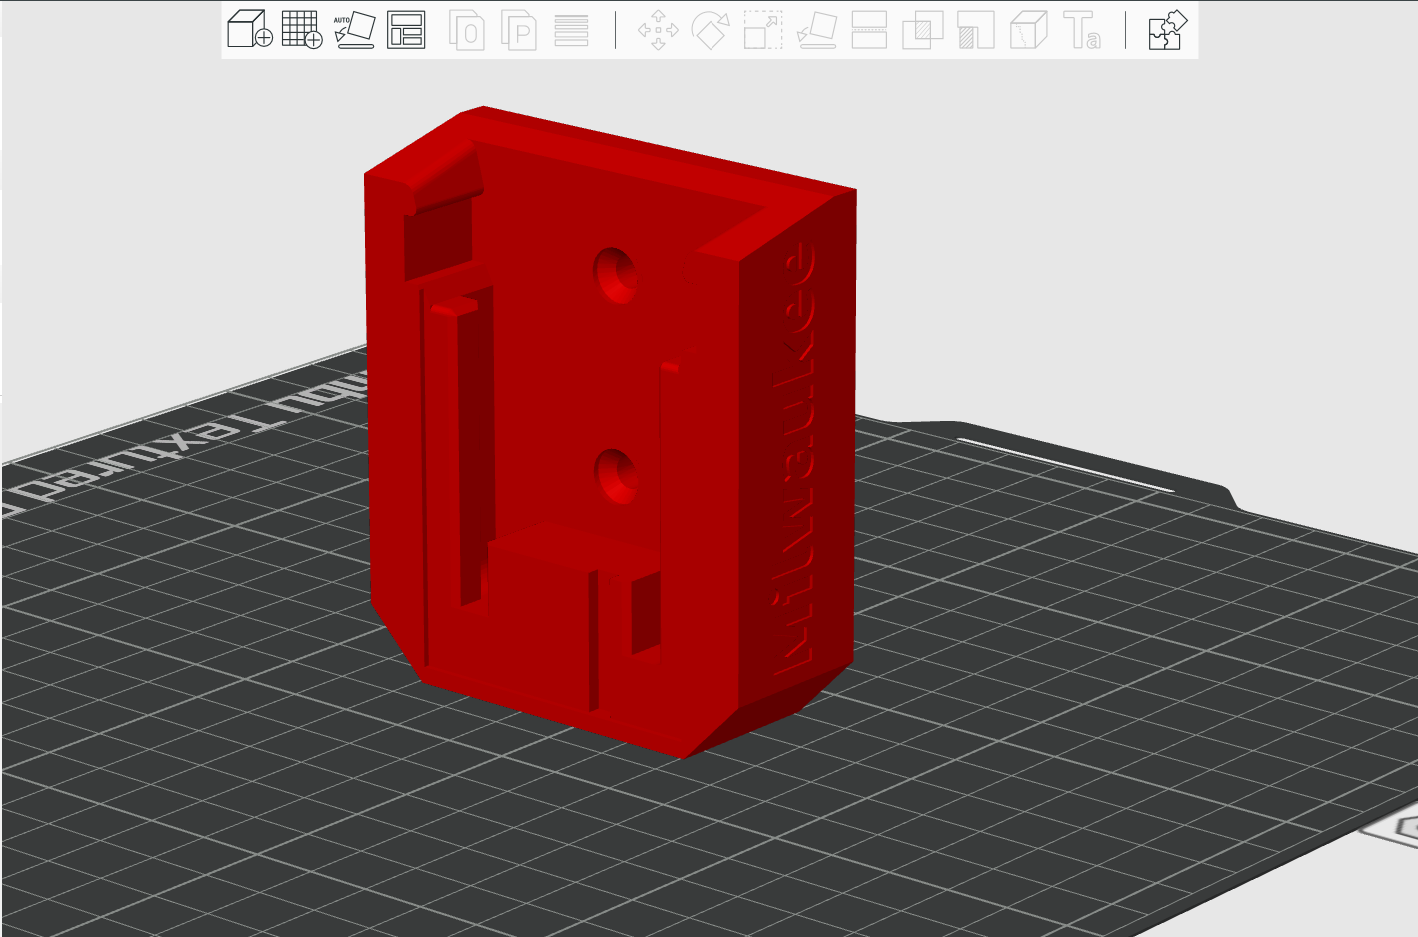Select the Seam painting tool
Image resolution: width=1418 pixels, height=937 pixels.
[x=1028, y=30]
